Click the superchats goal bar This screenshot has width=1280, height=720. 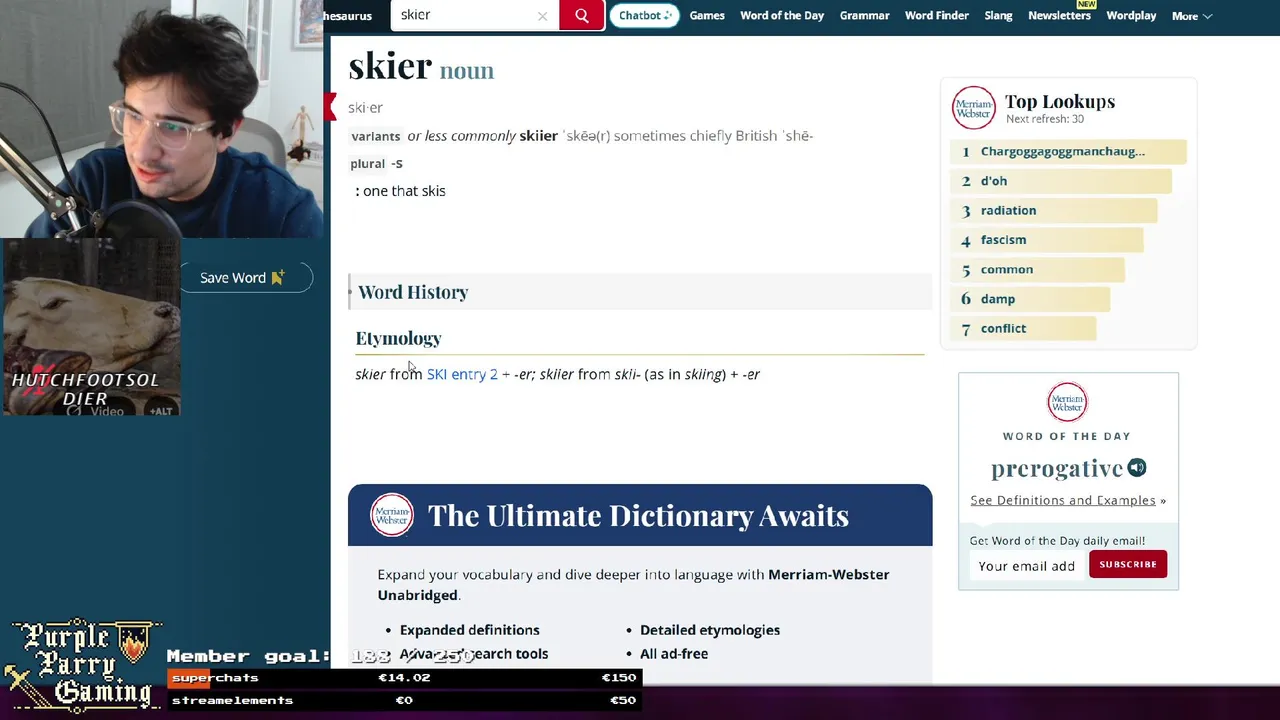tap(404, 678)
